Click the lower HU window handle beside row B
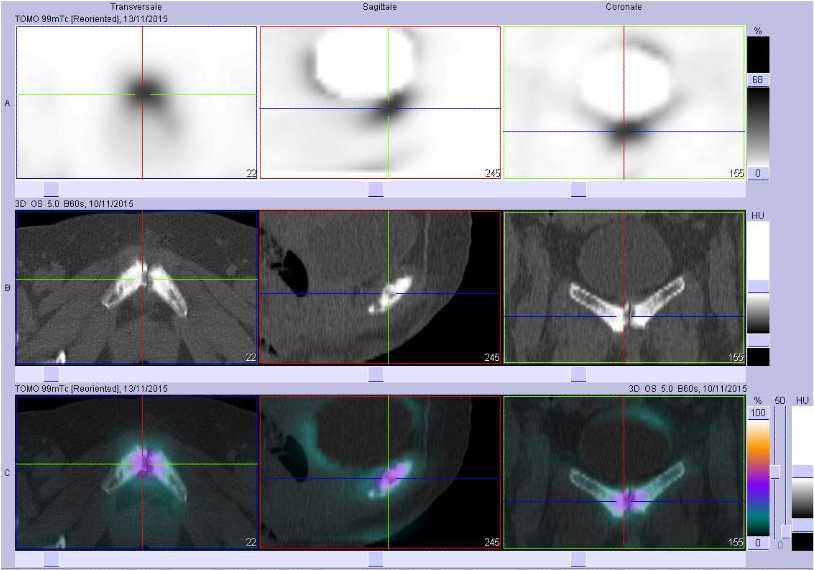Image resolution: width=814 pixels, height=570 pixels. pyautogui.click(x=758, y=341)
